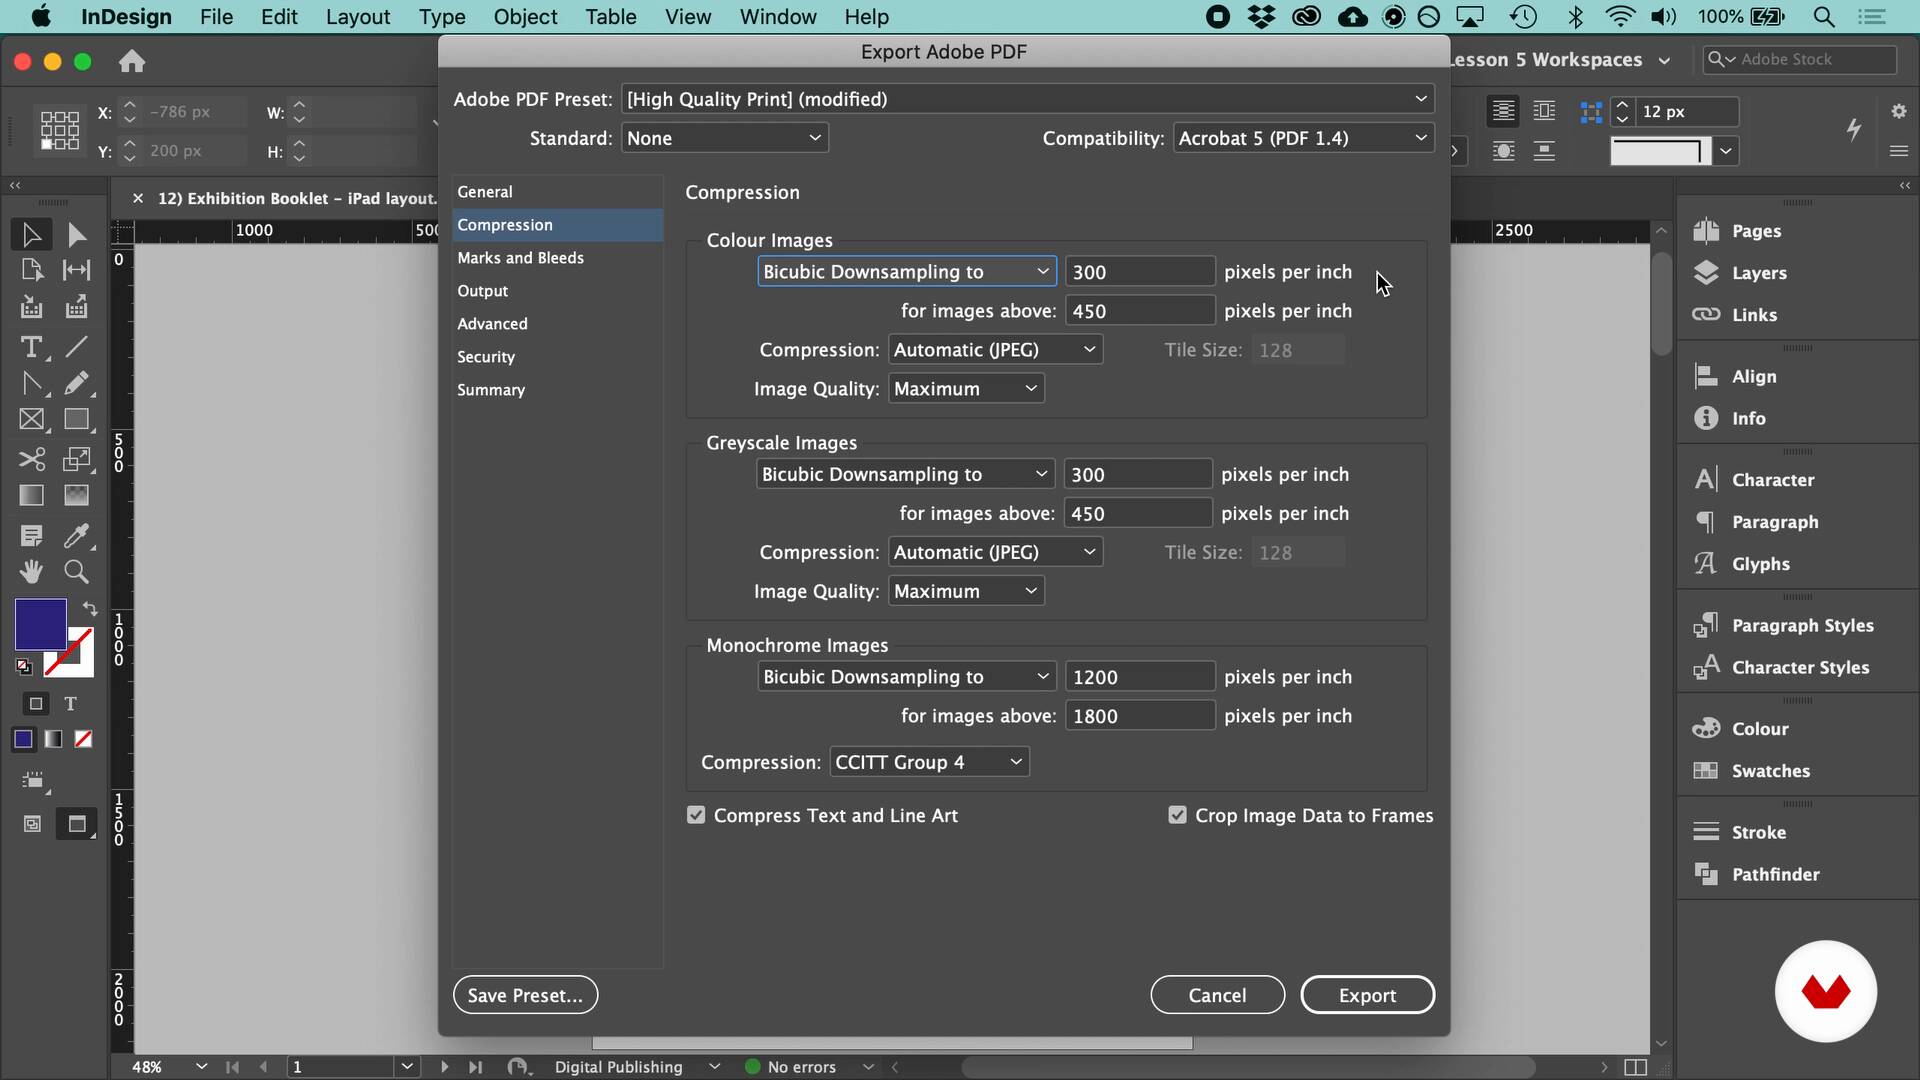Image resolution: width=1920 pixels, height=1080 pixels.
Task: Click Colour Images 300 ppi field
Action: coord(1140,272)
